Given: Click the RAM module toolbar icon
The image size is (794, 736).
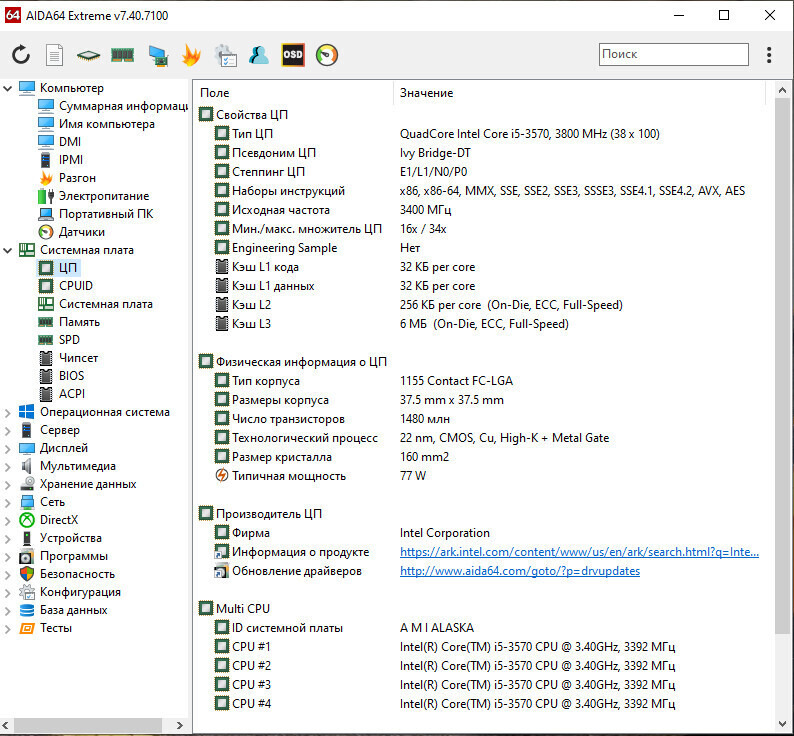Looking at the screenshot, I should 122,55.
